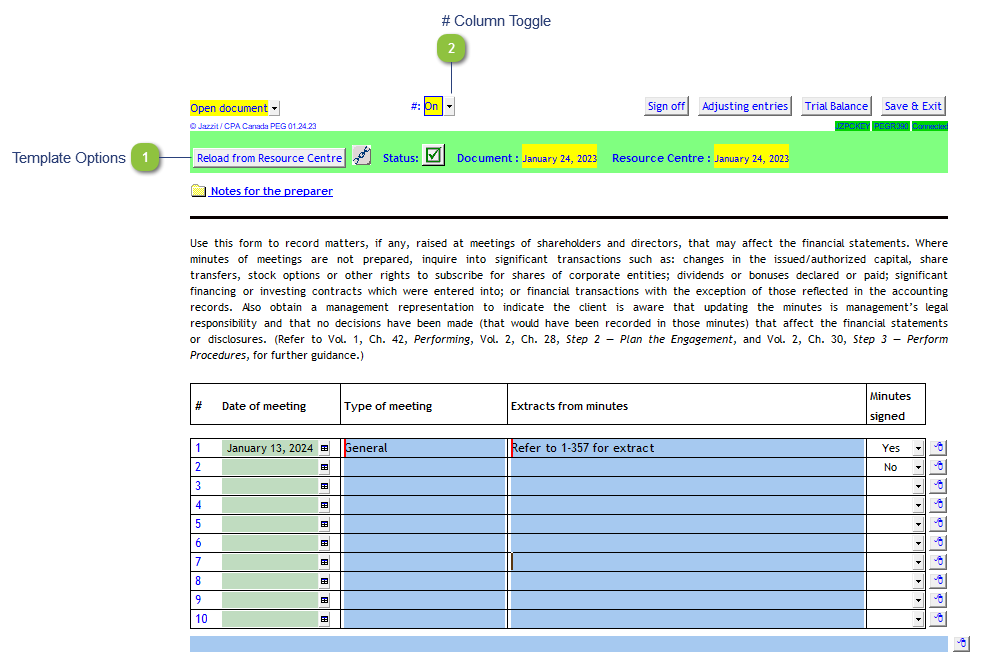This screenshot has width=982, height=662.
Task: Click the mouse options icon for row 10
Action: (938, 619)
